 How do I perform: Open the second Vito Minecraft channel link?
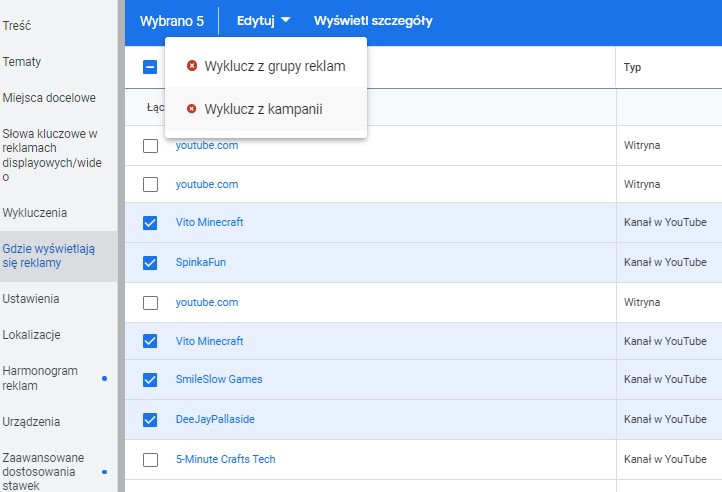click(210, 341)
